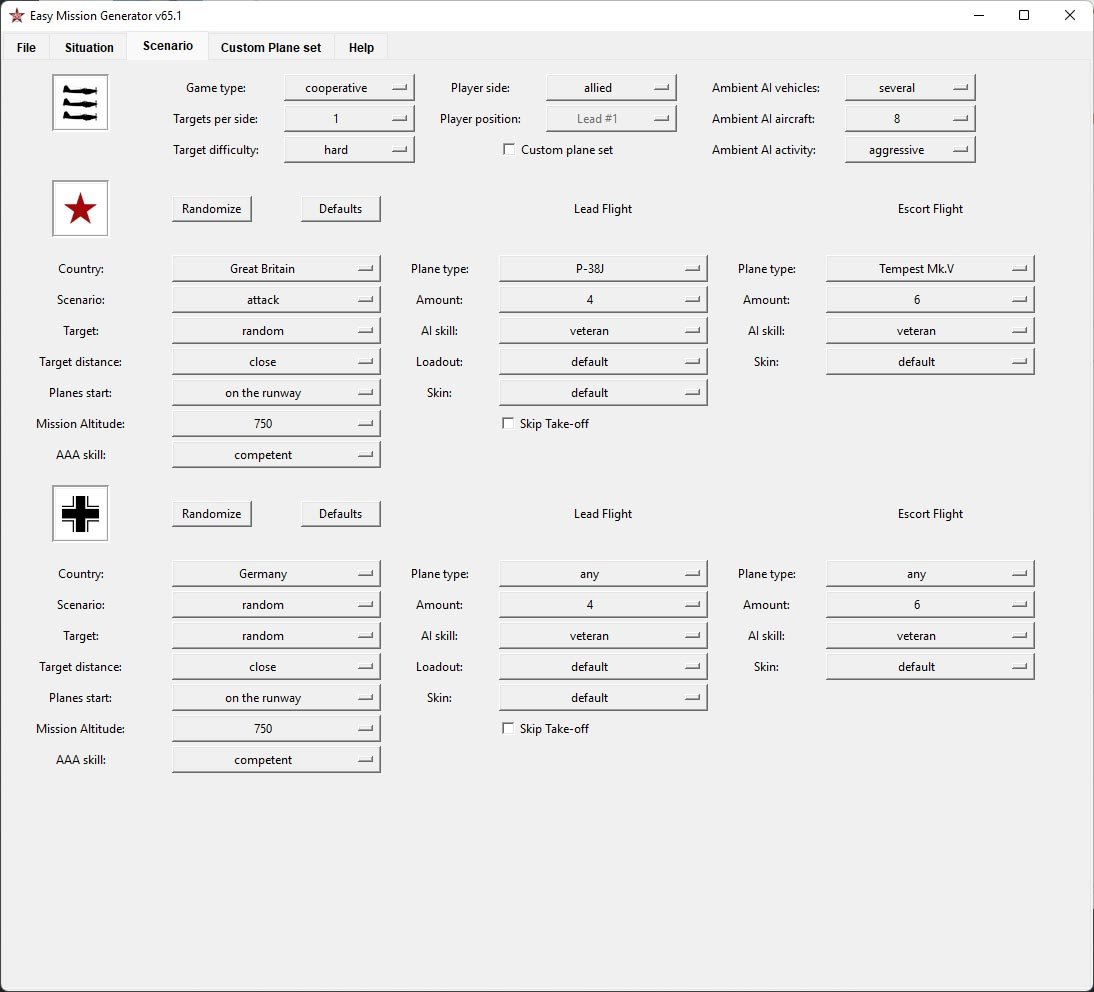Toggle German side Skip Take-off checkbox
1094x992 pixels.
(x=508, y=728)
